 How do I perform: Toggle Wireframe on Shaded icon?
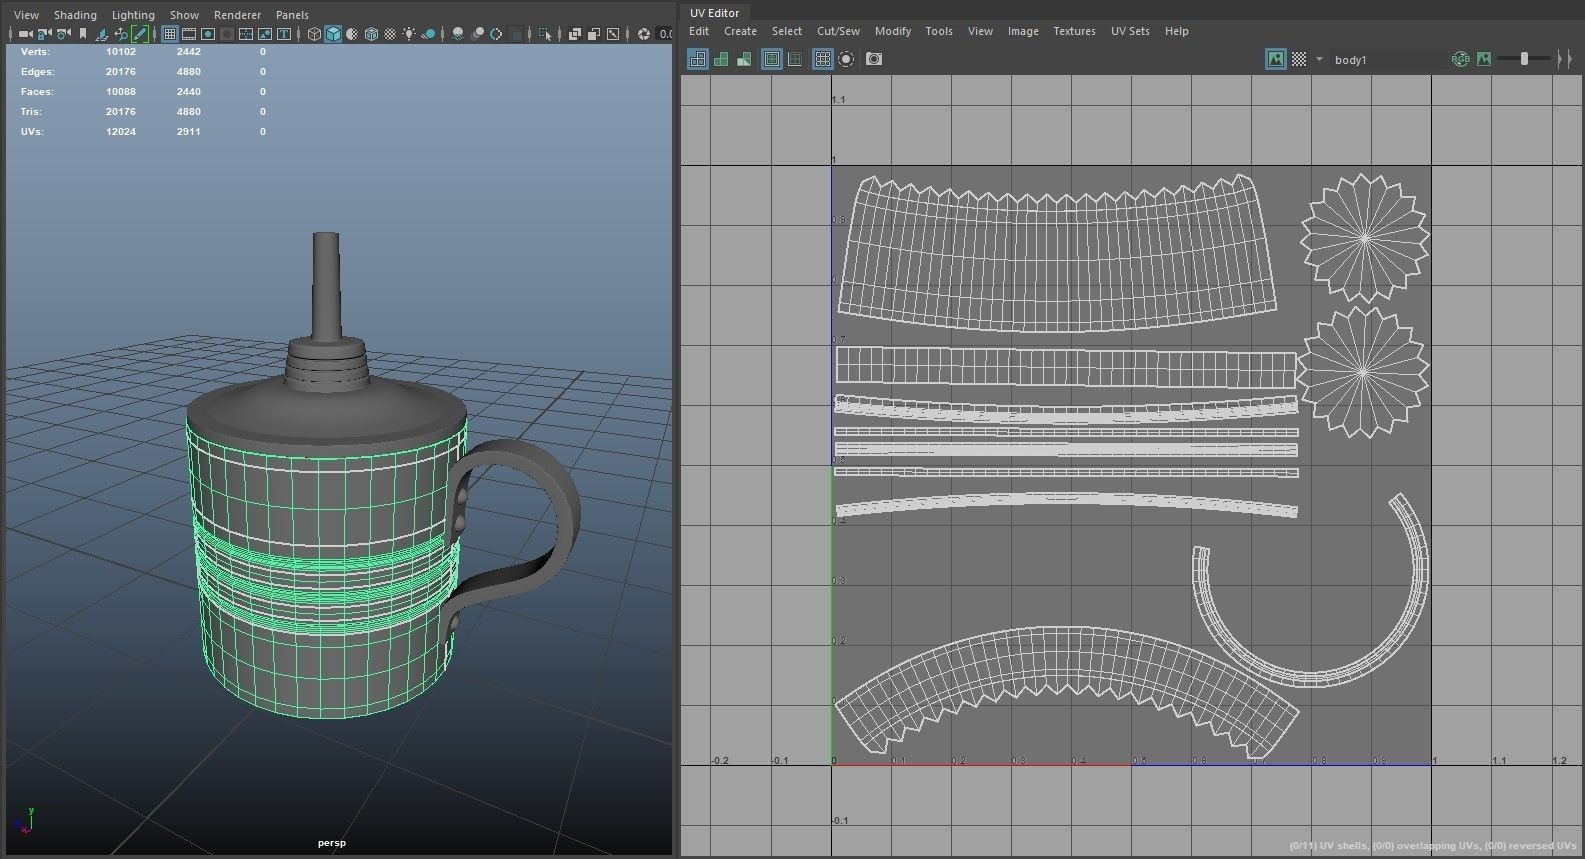pos(371,34)
